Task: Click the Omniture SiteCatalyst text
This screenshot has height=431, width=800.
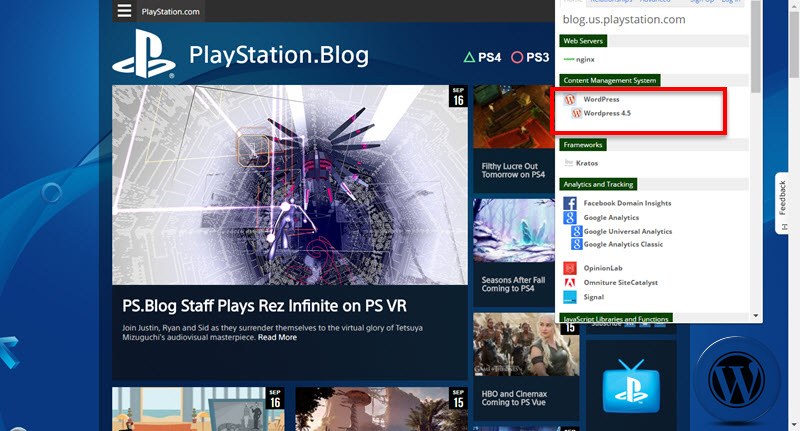Action: click(x=621, y=282)
